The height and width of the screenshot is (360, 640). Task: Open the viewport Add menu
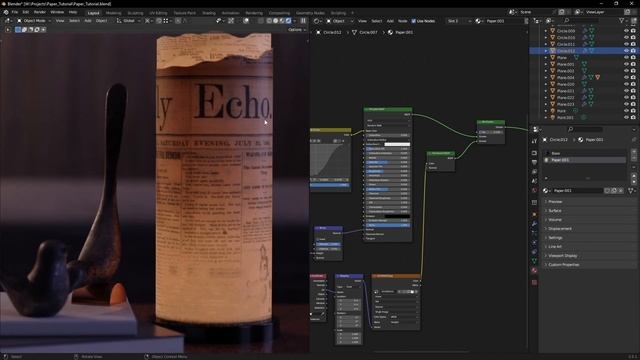click(88, 20)
